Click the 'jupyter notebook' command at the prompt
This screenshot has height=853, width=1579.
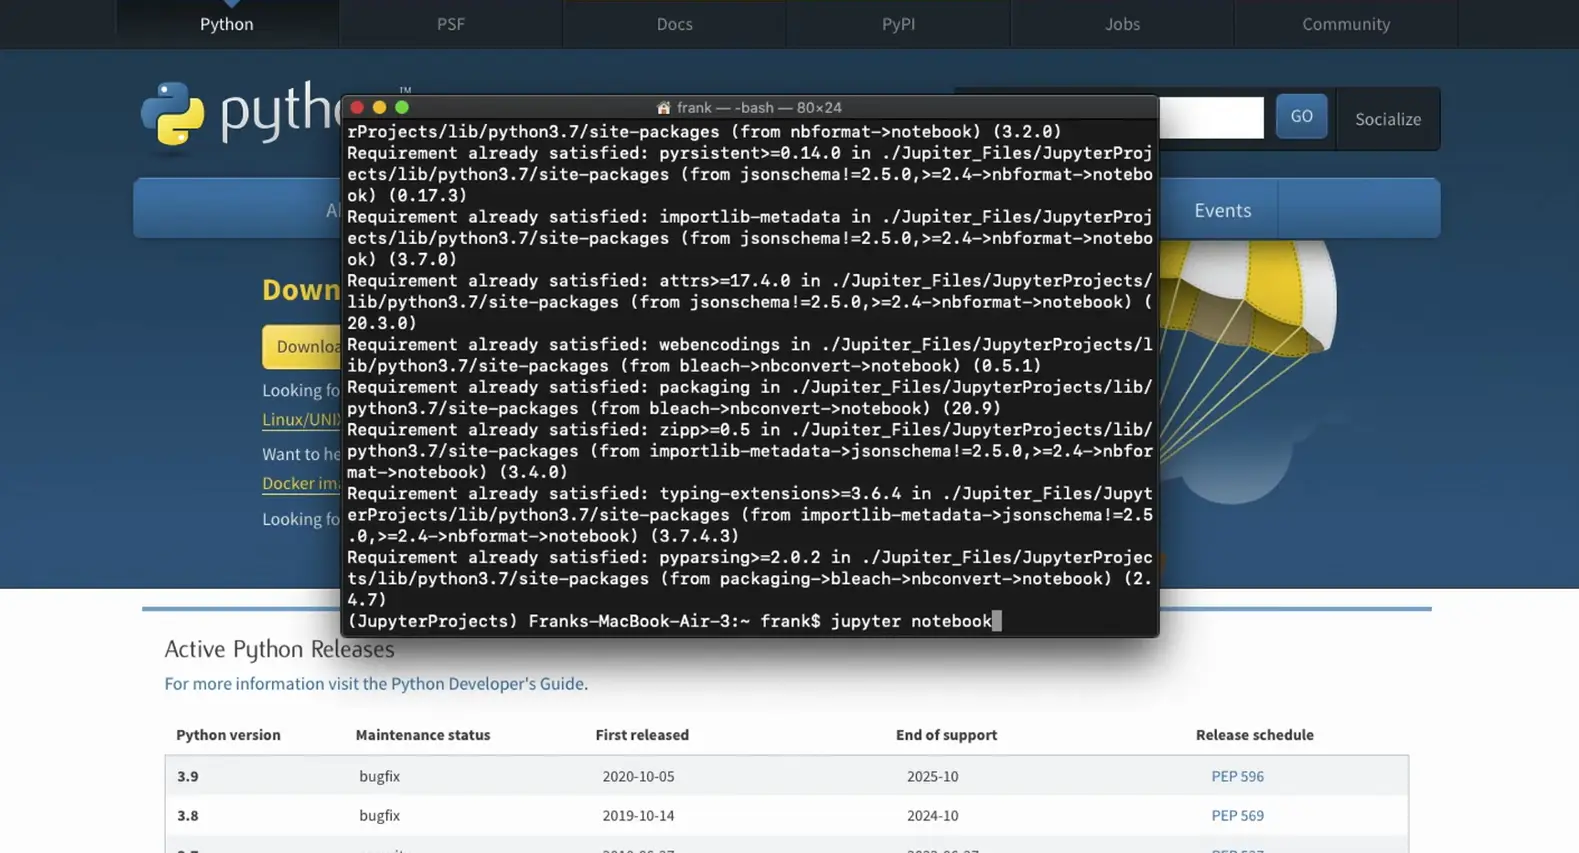pyautogui.click(x=911, y=621)
